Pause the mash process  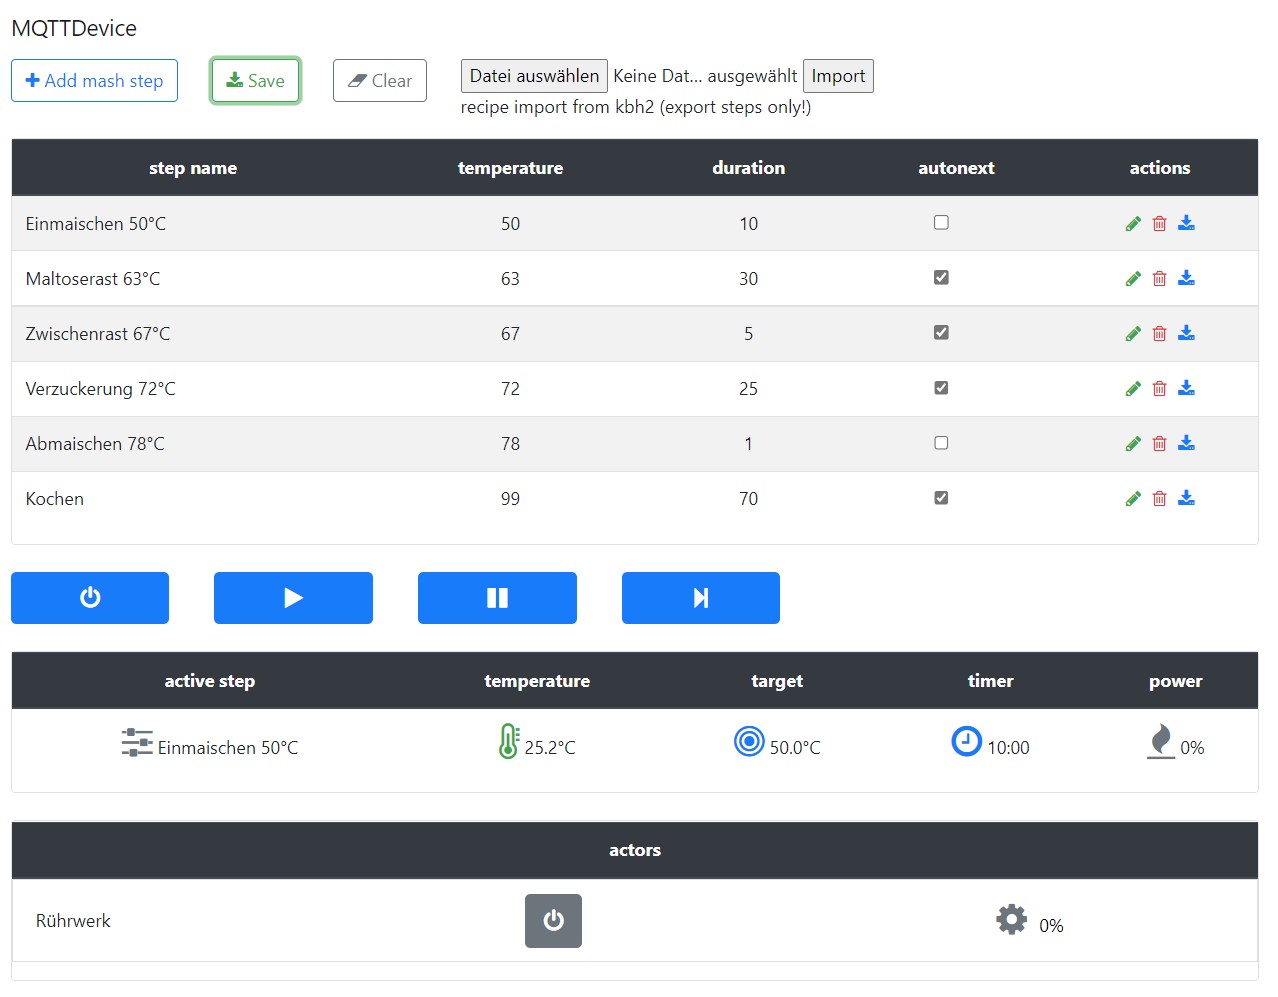[497, 598]
